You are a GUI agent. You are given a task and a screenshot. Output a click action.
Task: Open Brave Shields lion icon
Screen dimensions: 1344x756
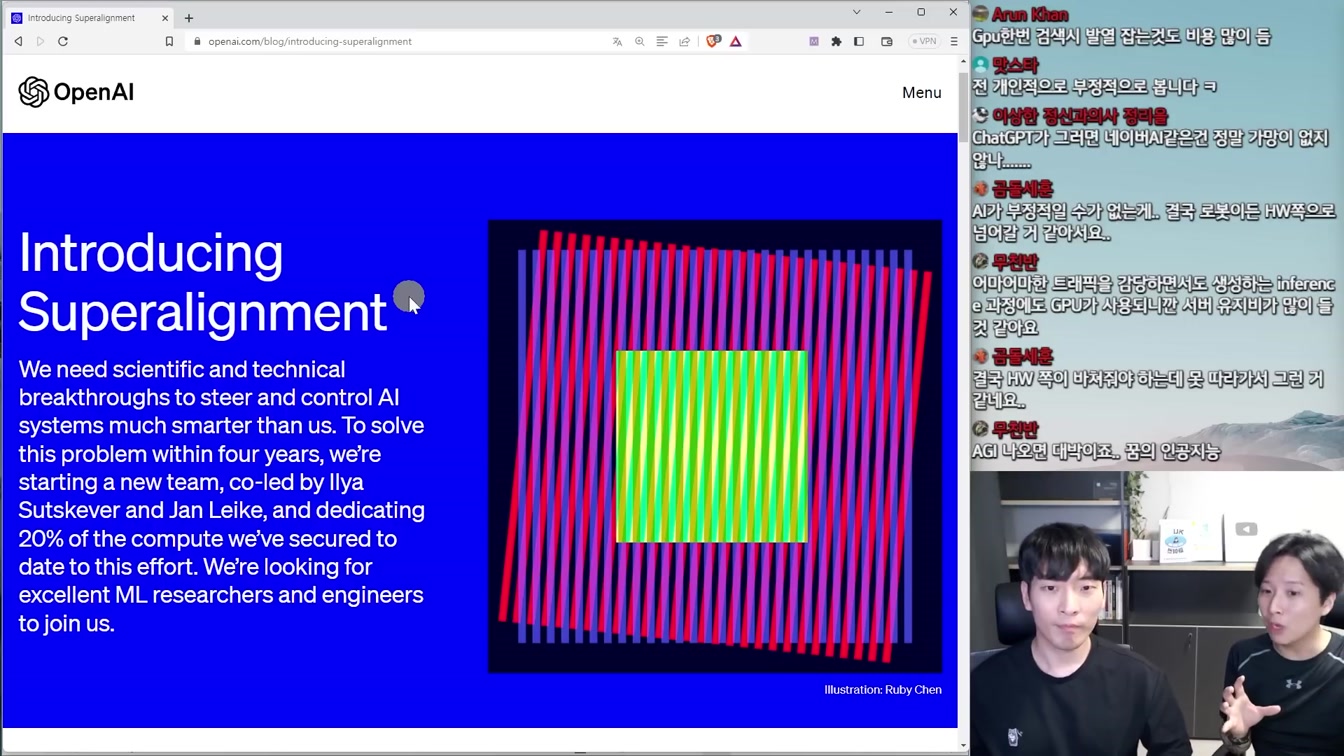(x=713, y=41)
